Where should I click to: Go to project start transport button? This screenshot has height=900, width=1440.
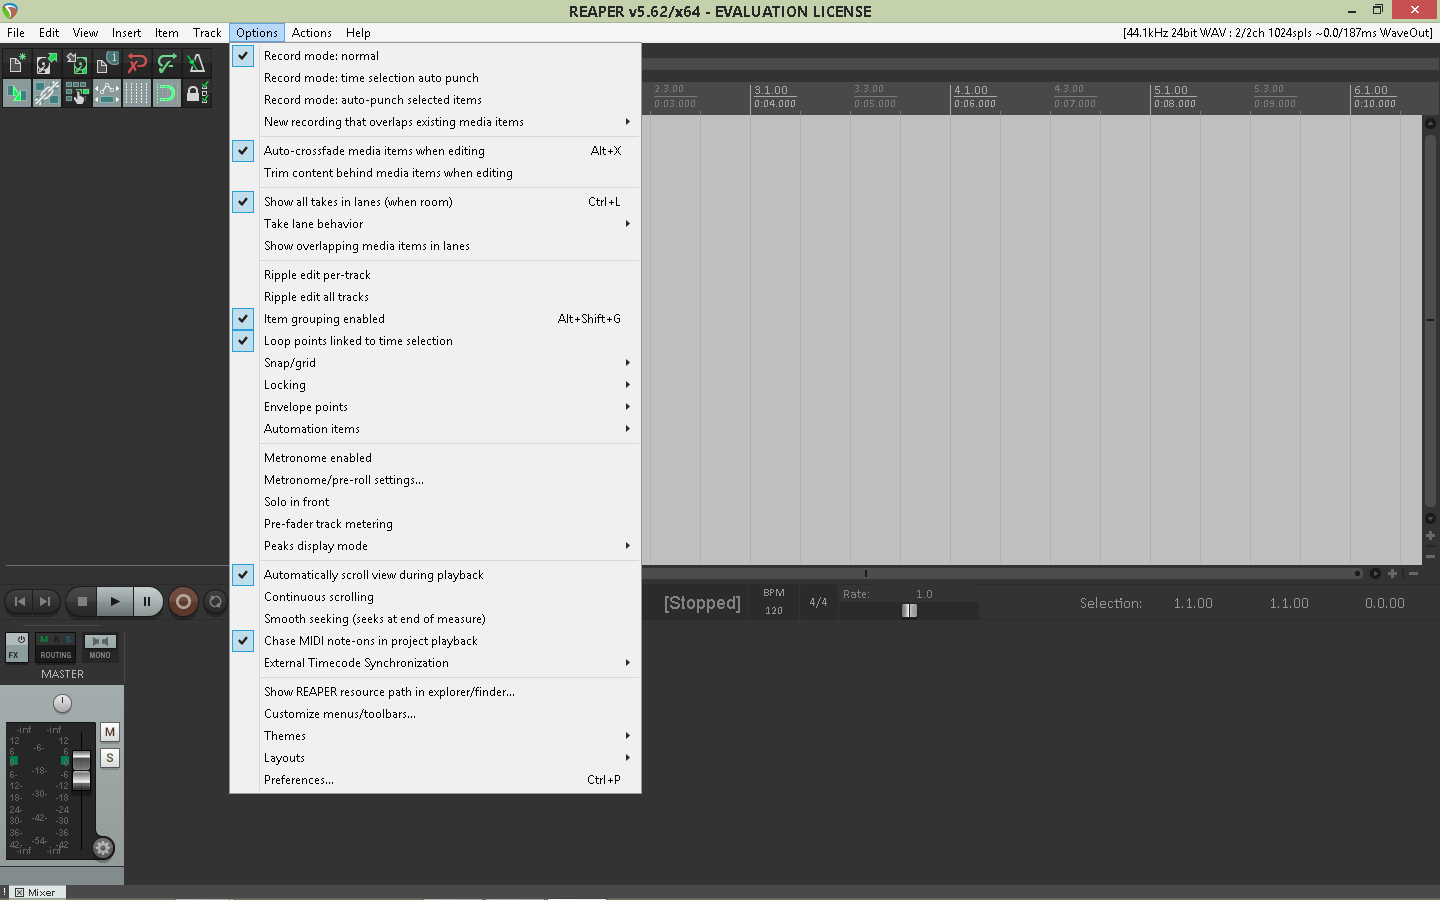point(19,601)
